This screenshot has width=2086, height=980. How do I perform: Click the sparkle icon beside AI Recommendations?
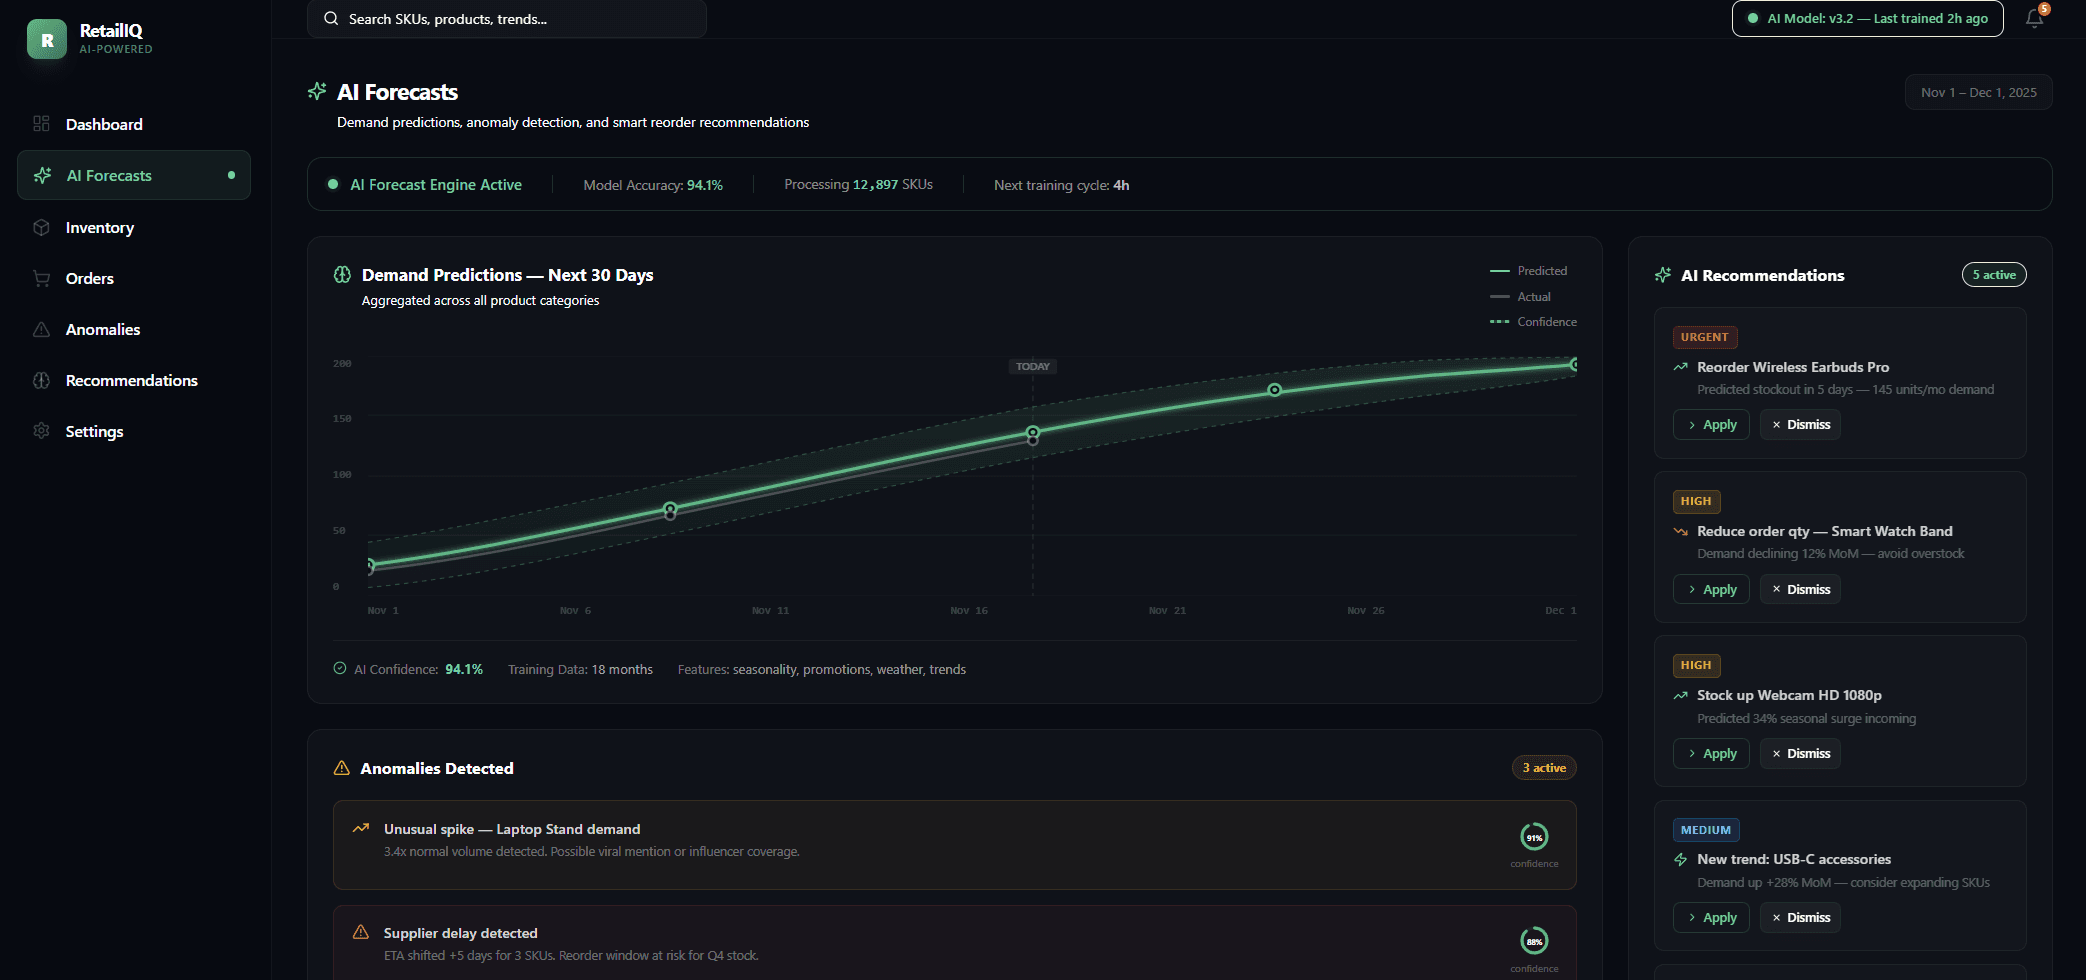pyautogui.click(x=1663, y=275)
